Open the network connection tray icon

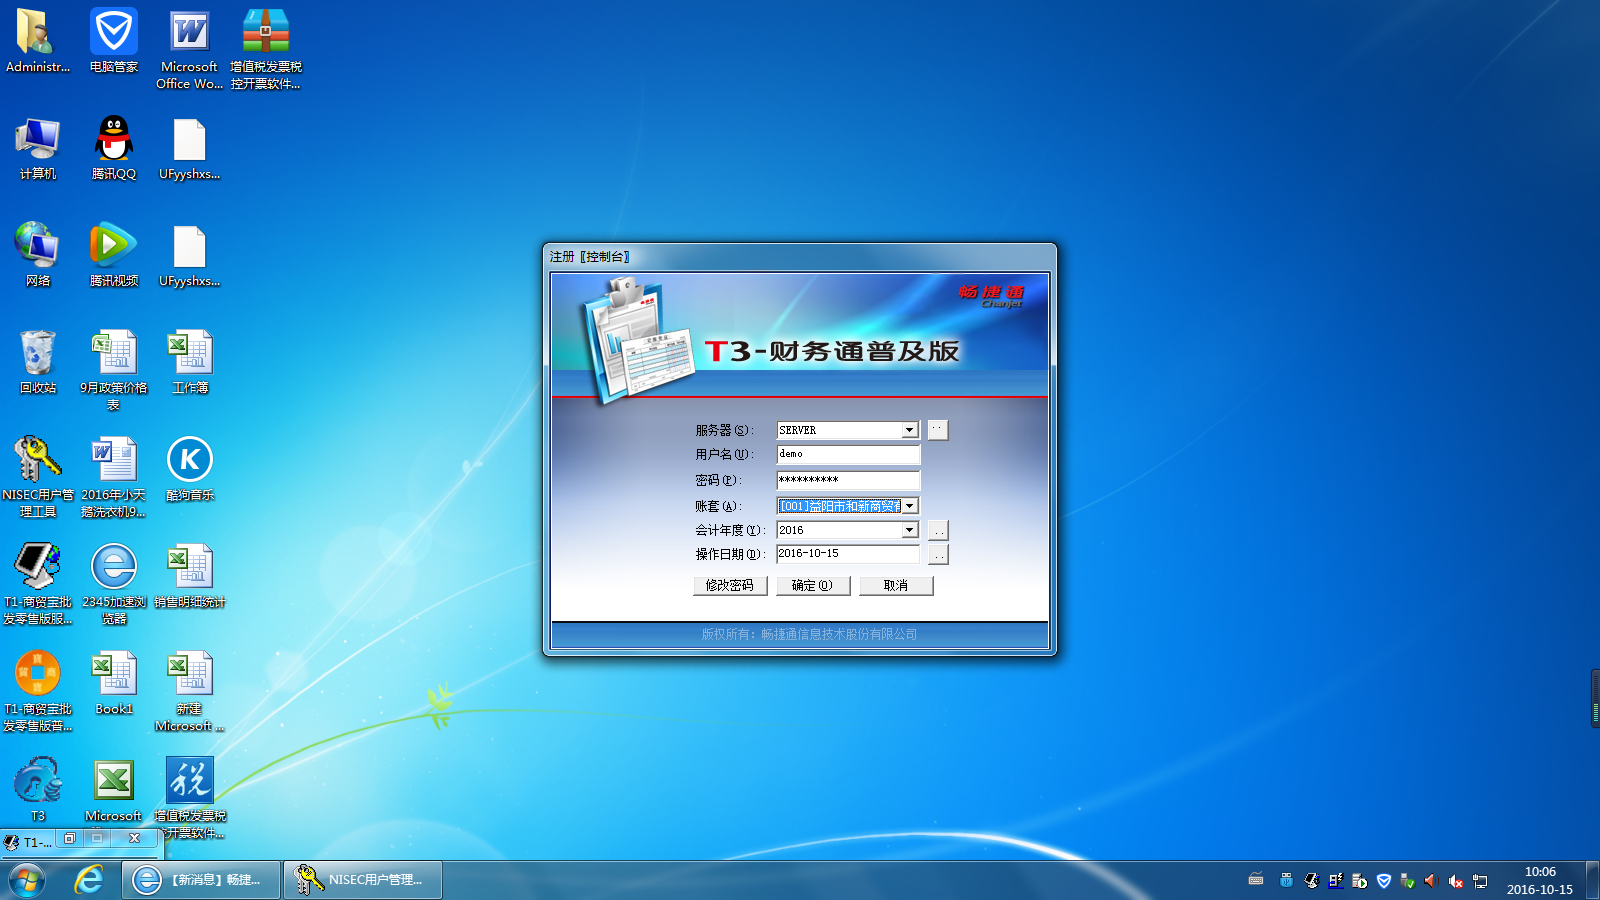(x=1480, y=881)
